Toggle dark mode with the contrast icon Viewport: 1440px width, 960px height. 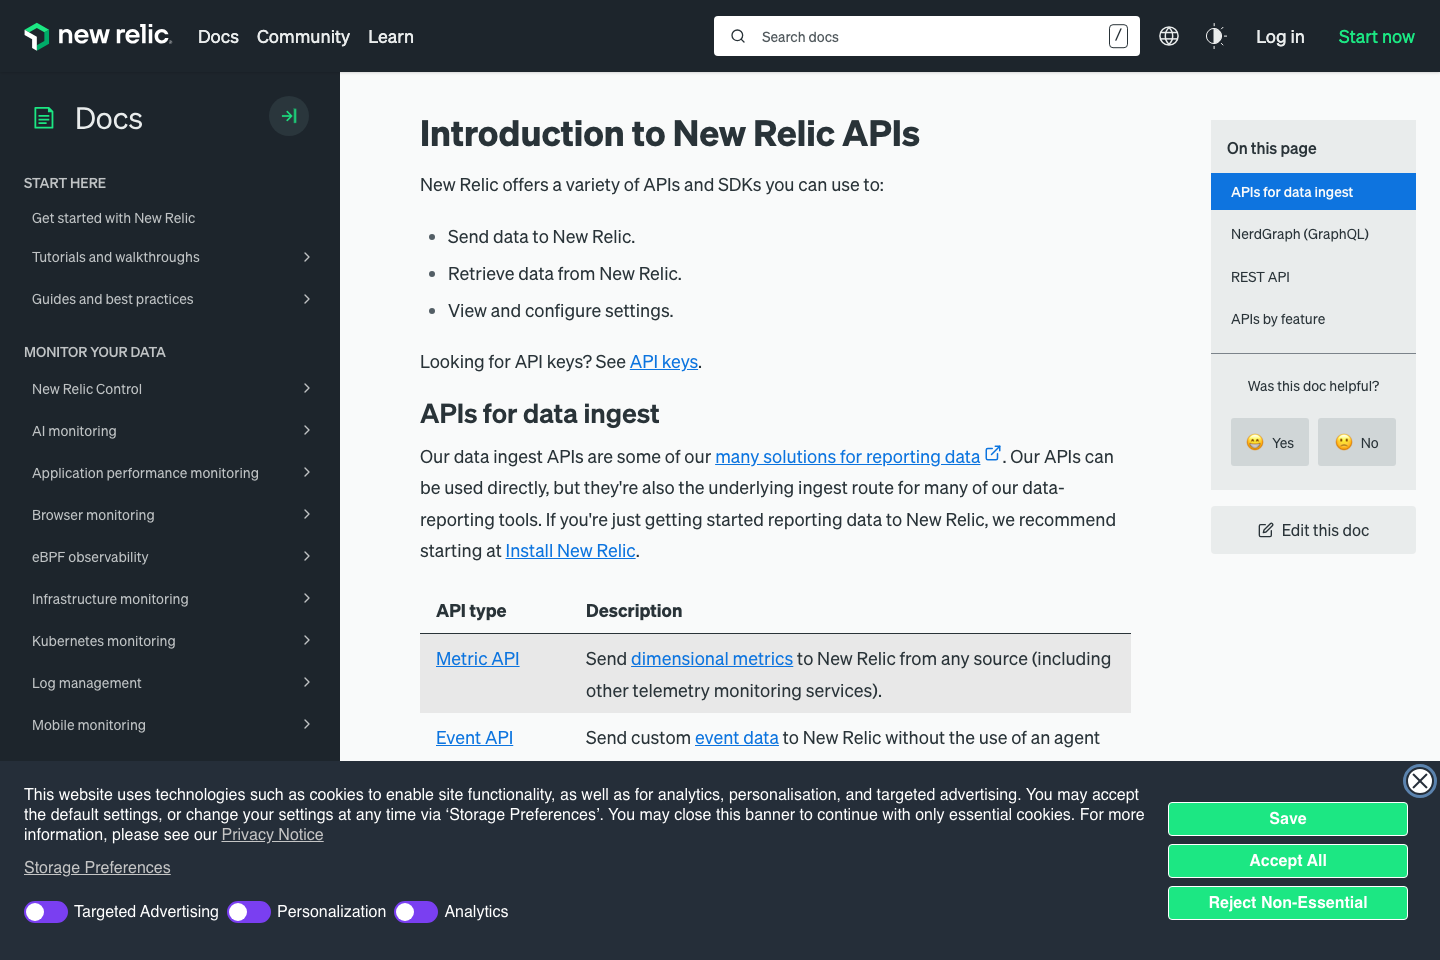click(x=1215, y=36)
